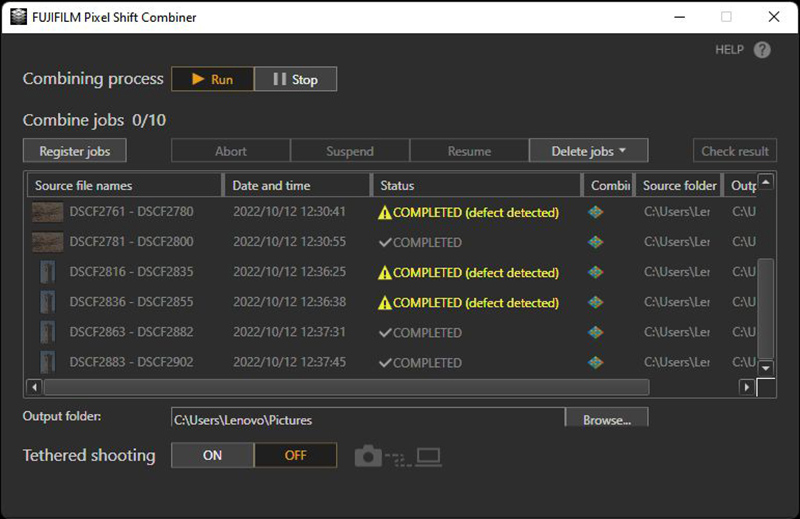The height and width of the screenshot is (519, 800).
Task: Click warning icon on DSCF2836 - DSCF2855 row
Action: point(385,302)
